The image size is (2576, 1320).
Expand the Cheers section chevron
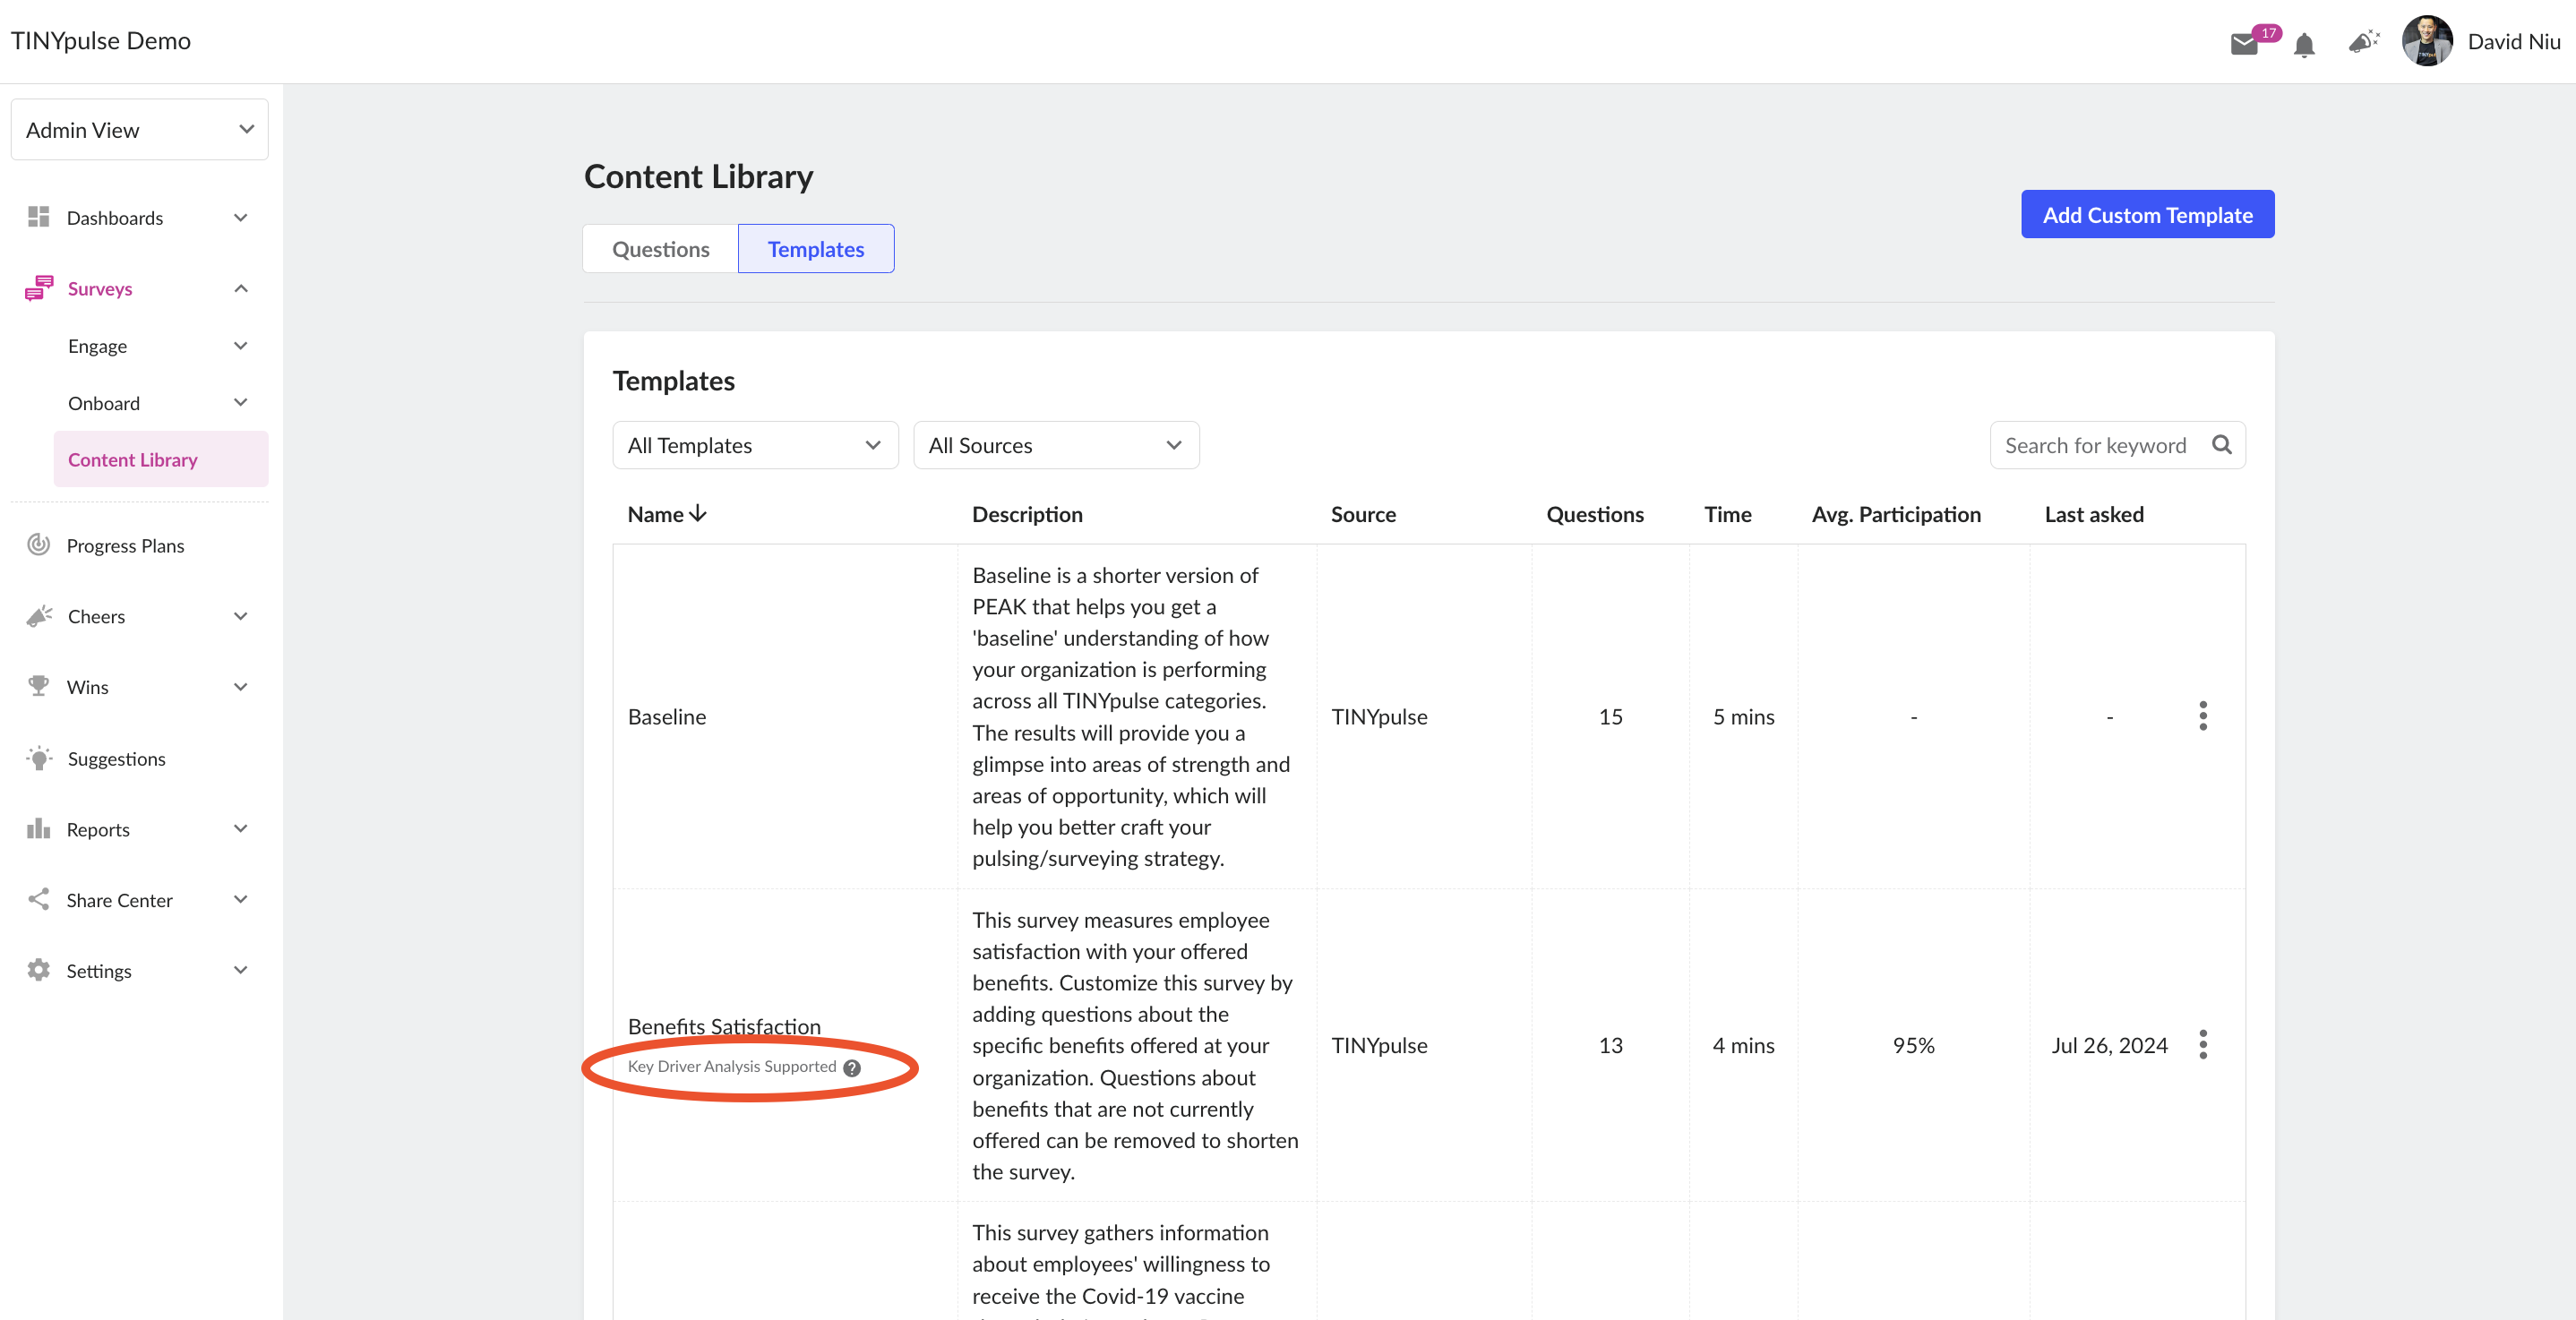pyautogui.click(x=241, y=616)
